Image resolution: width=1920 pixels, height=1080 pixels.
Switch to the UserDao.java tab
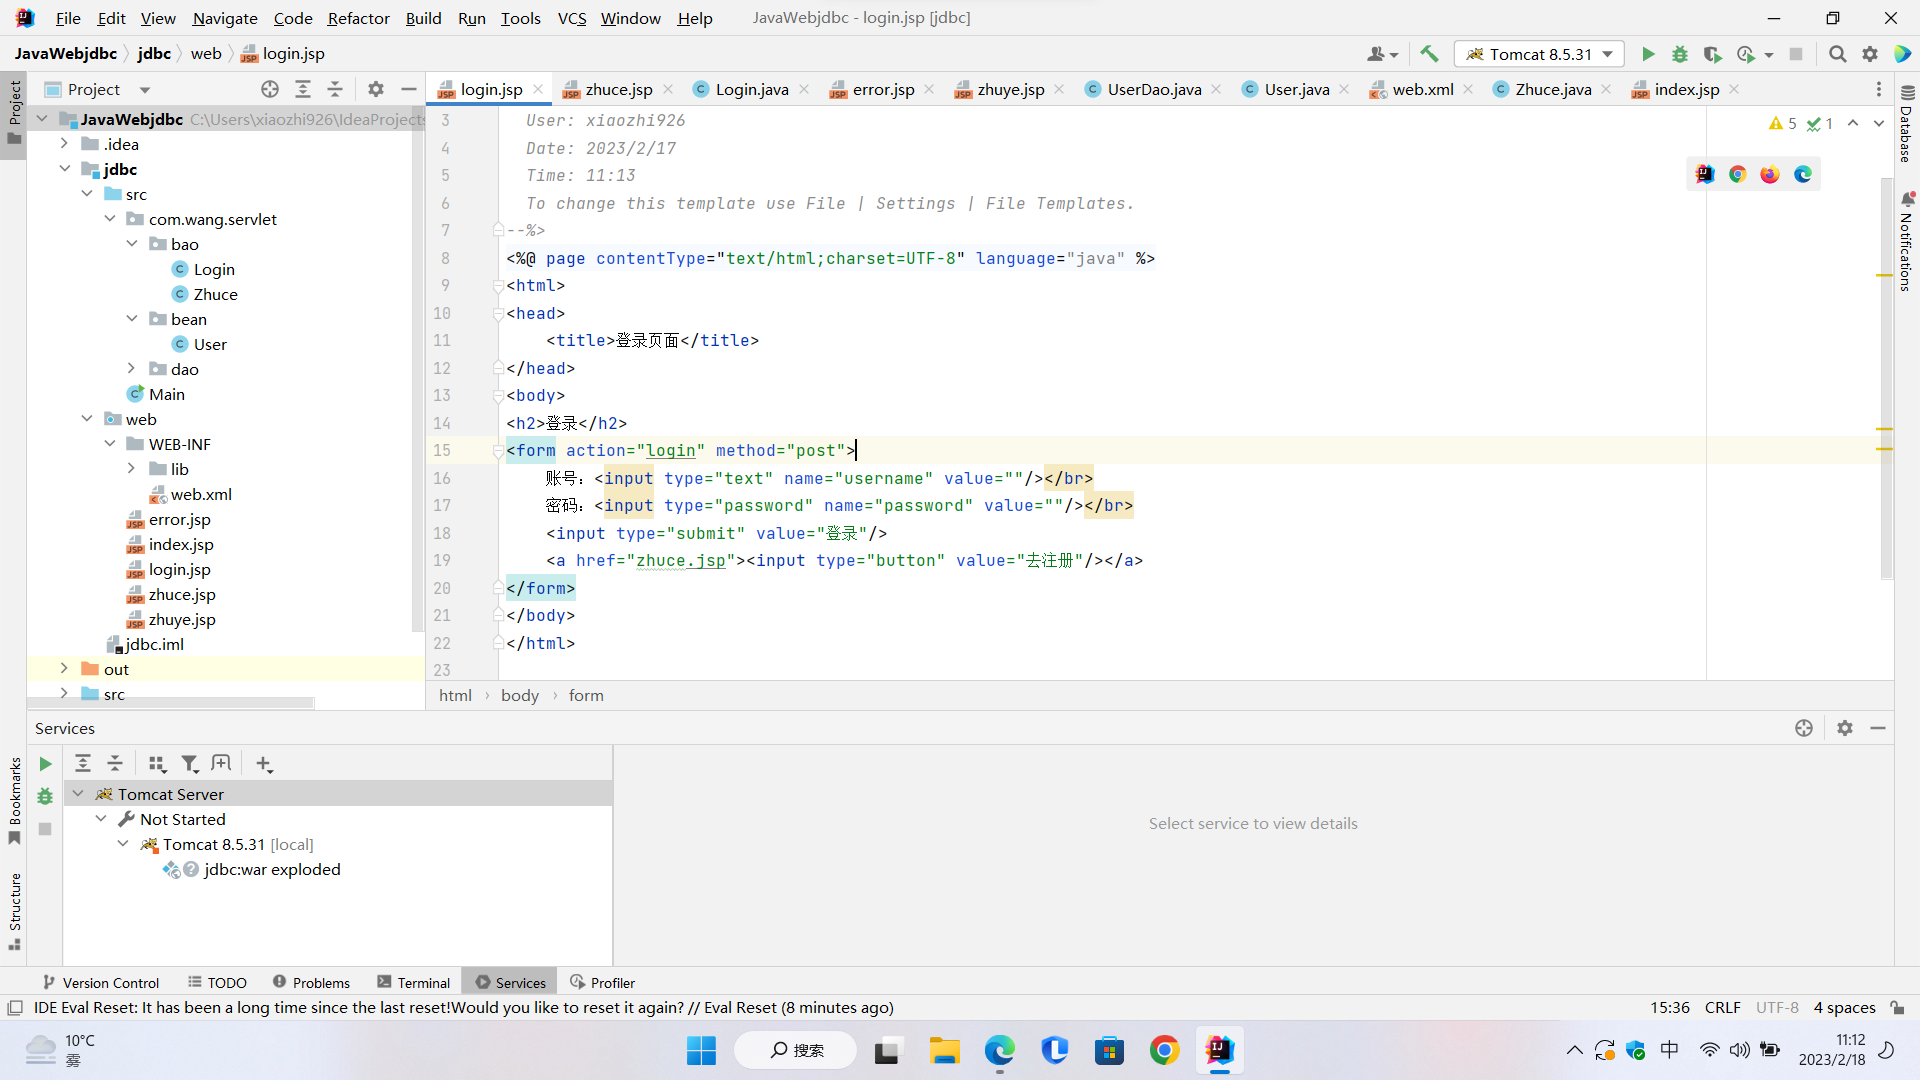click(1153, 89)
